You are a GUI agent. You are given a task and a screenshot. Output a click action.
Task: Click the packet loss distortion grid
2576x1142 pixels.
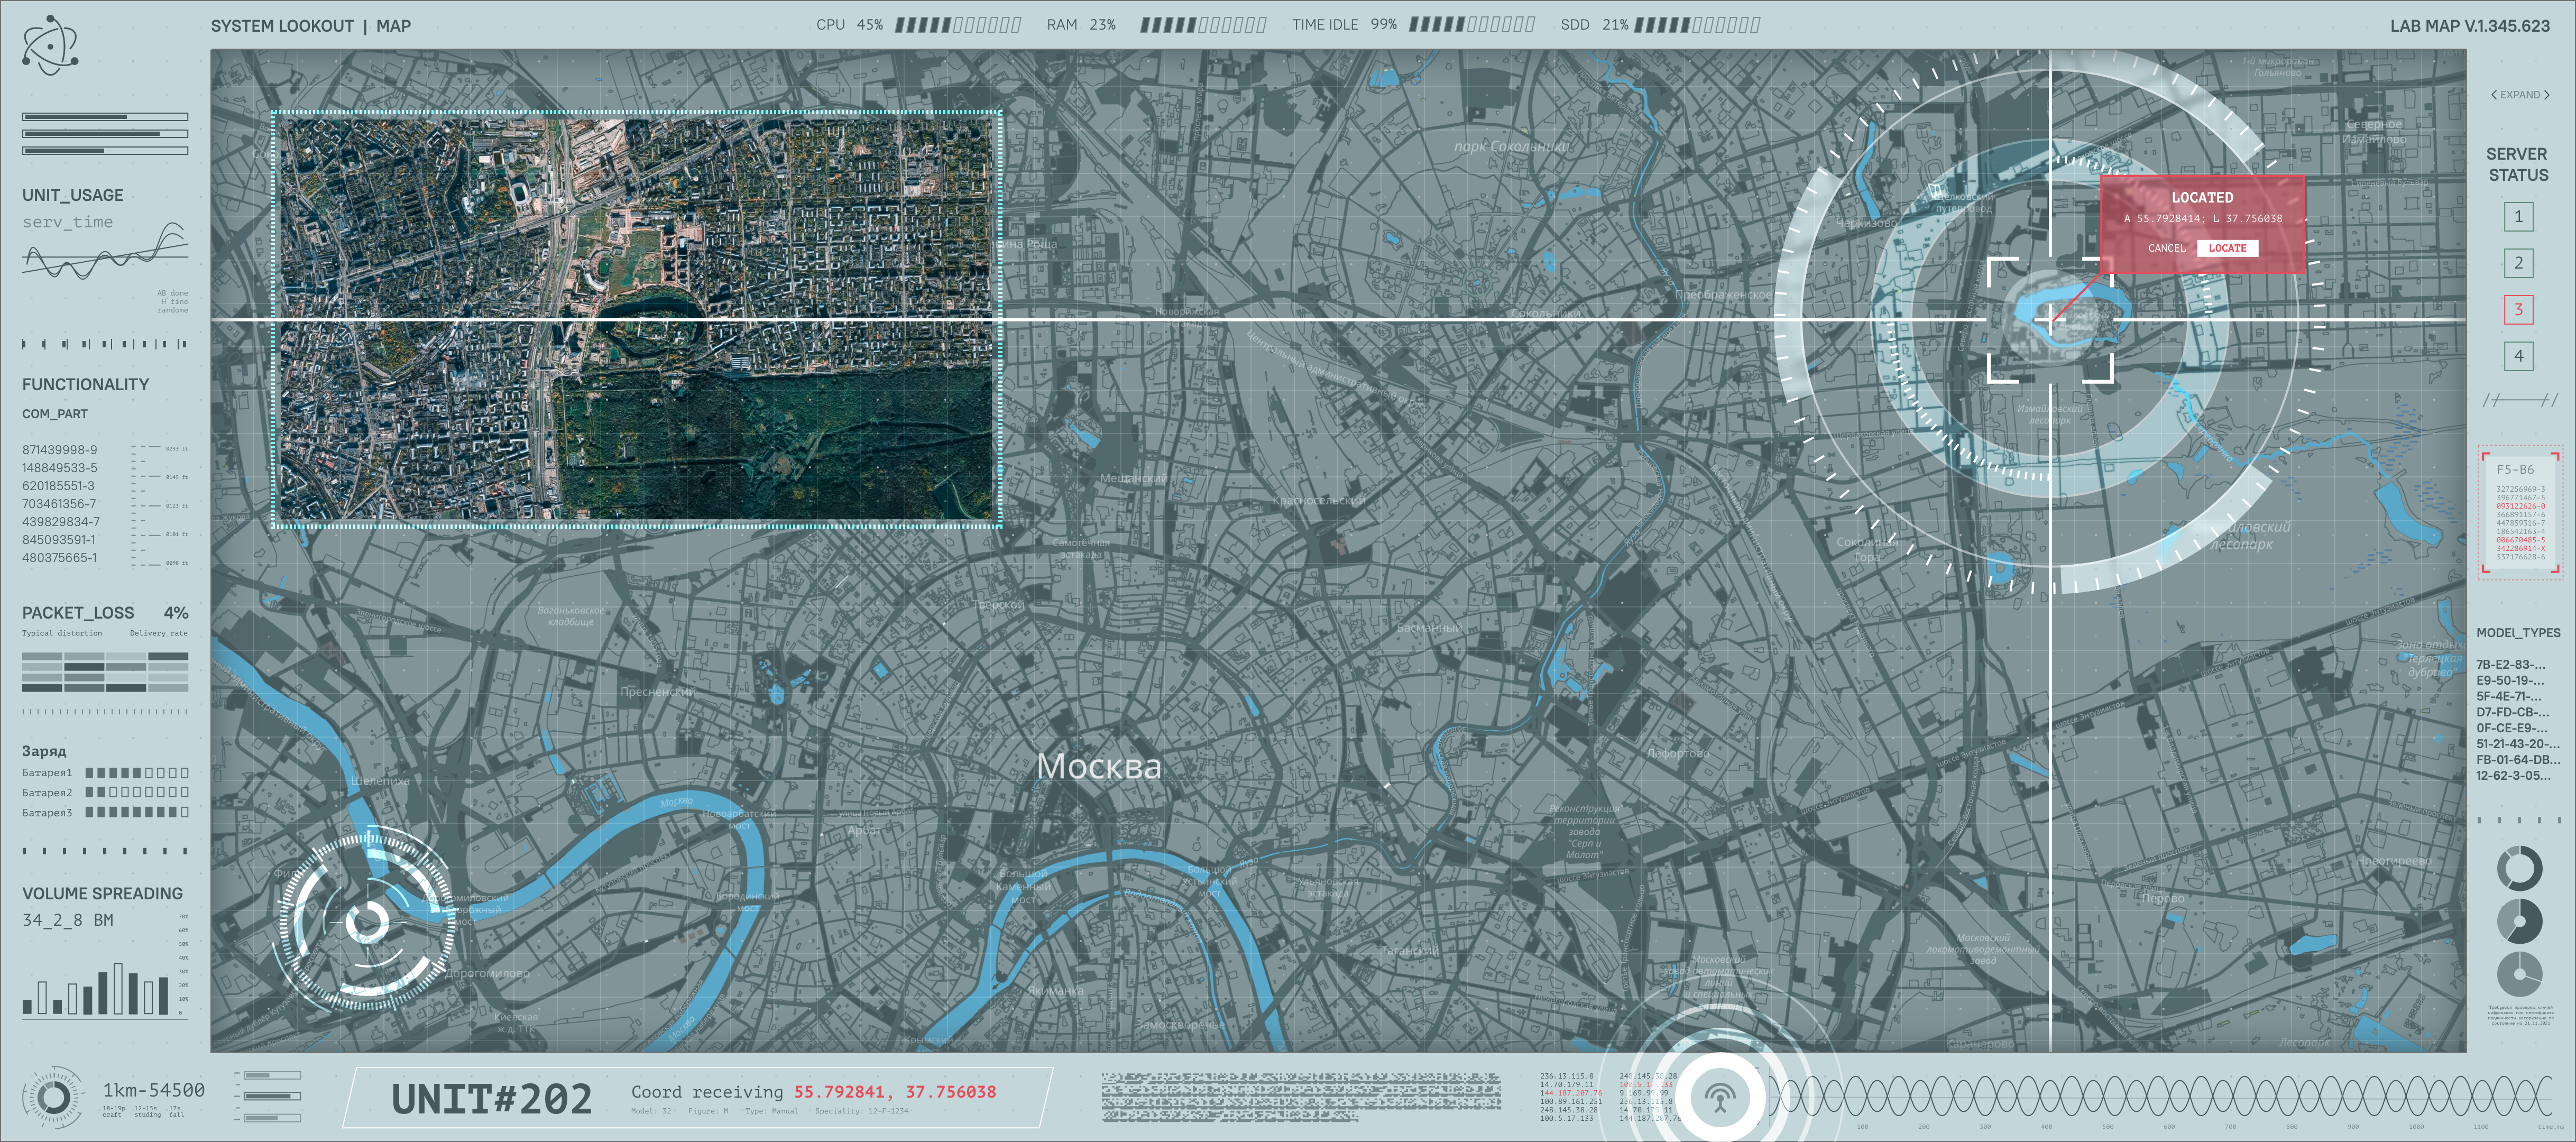click(105, 672)
